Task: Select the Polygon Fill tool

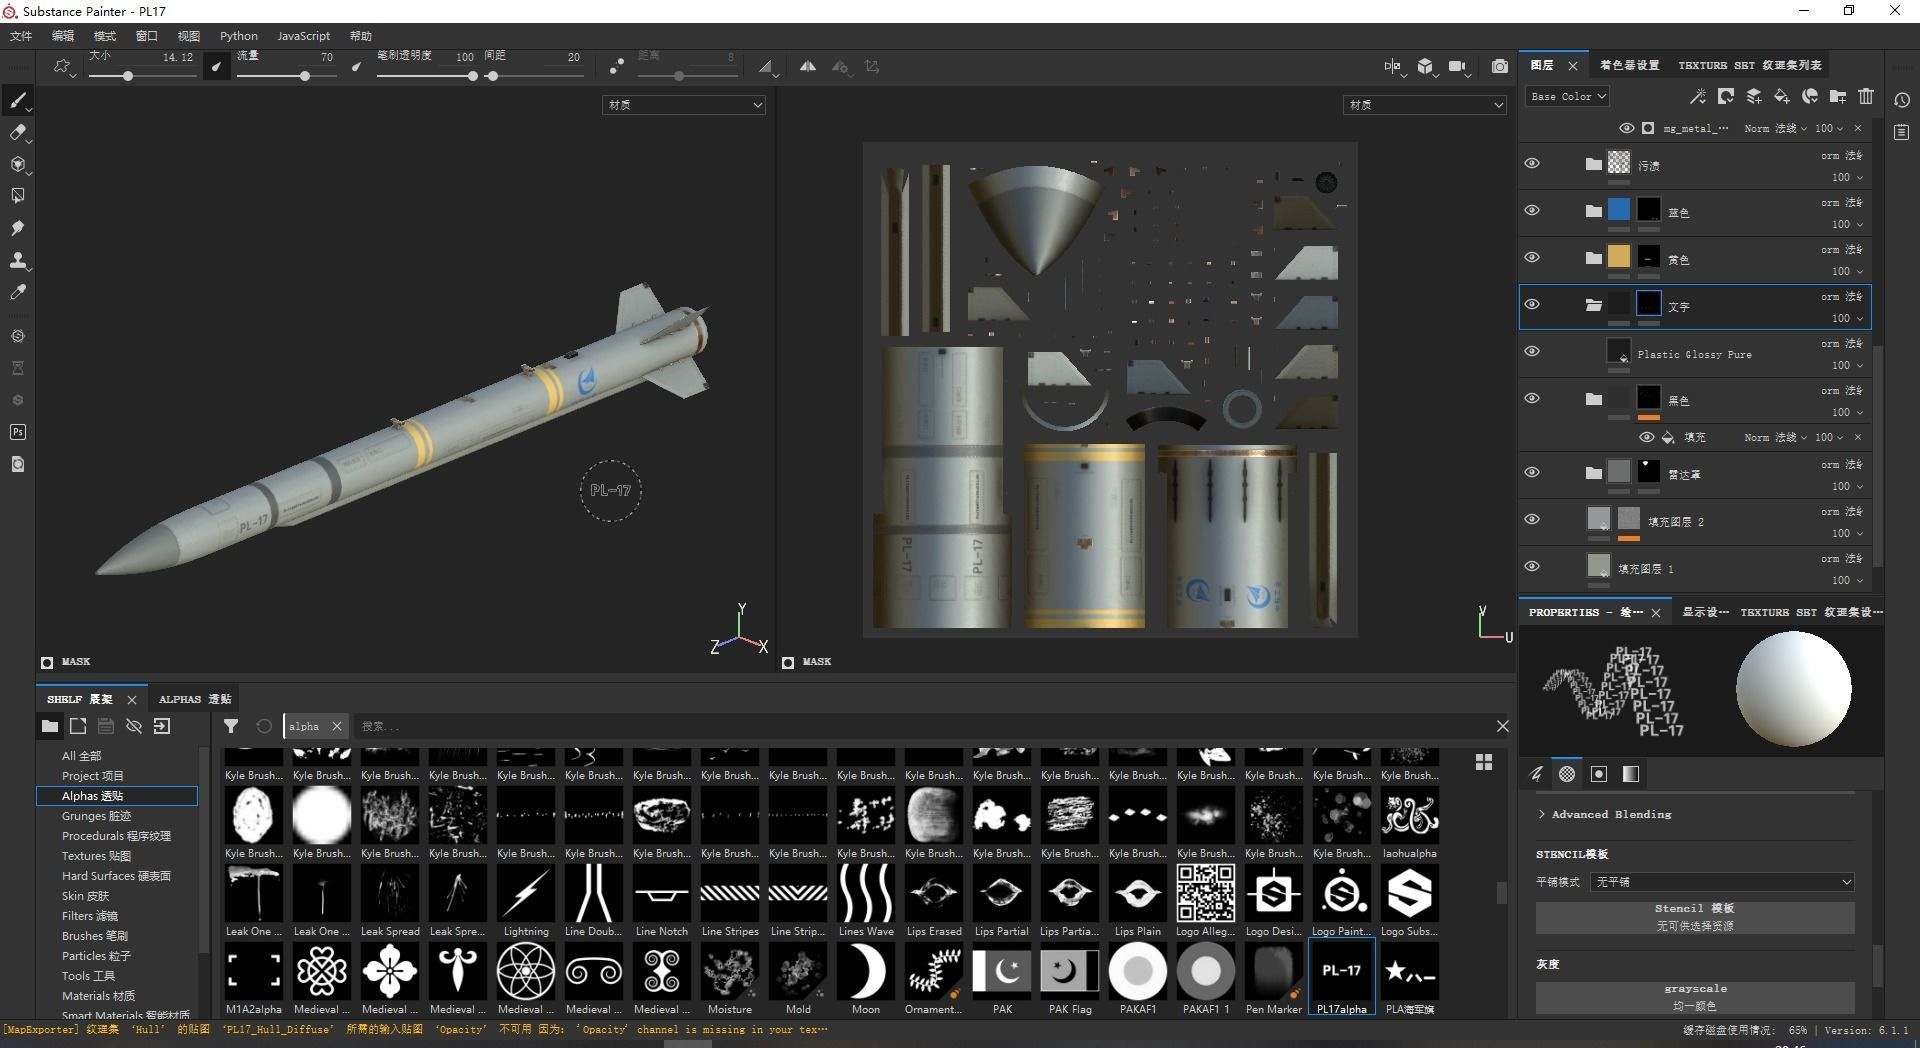Action: [17, 196]
